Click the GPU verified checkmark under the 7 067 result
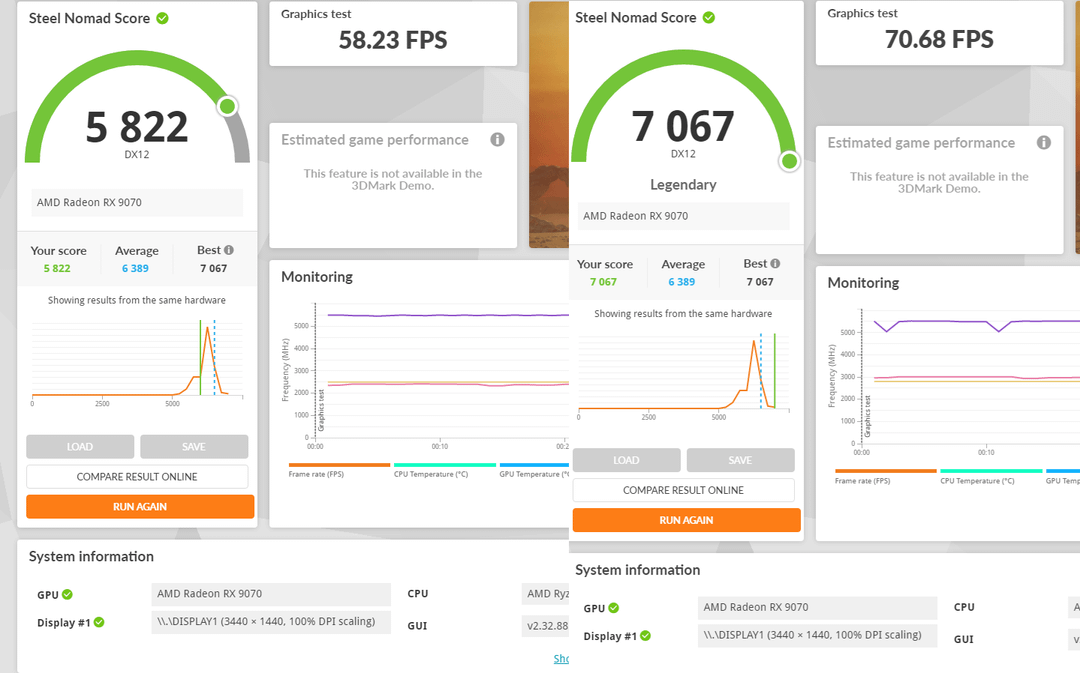The image size is (1080, 673). click(613, 608)
